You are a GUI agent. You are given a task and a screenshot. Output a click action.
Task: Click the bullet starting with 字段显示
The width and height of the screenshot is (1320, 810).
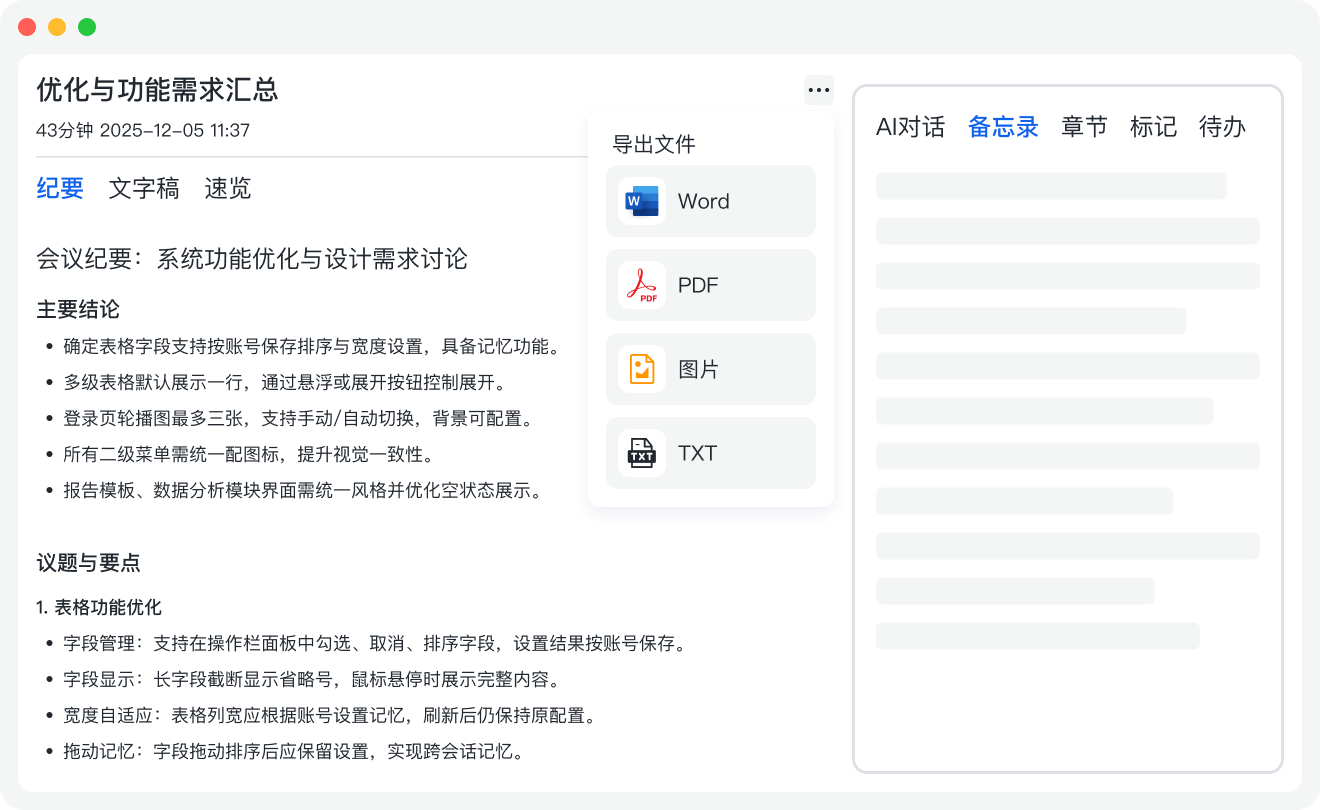[x=304, y=679]
